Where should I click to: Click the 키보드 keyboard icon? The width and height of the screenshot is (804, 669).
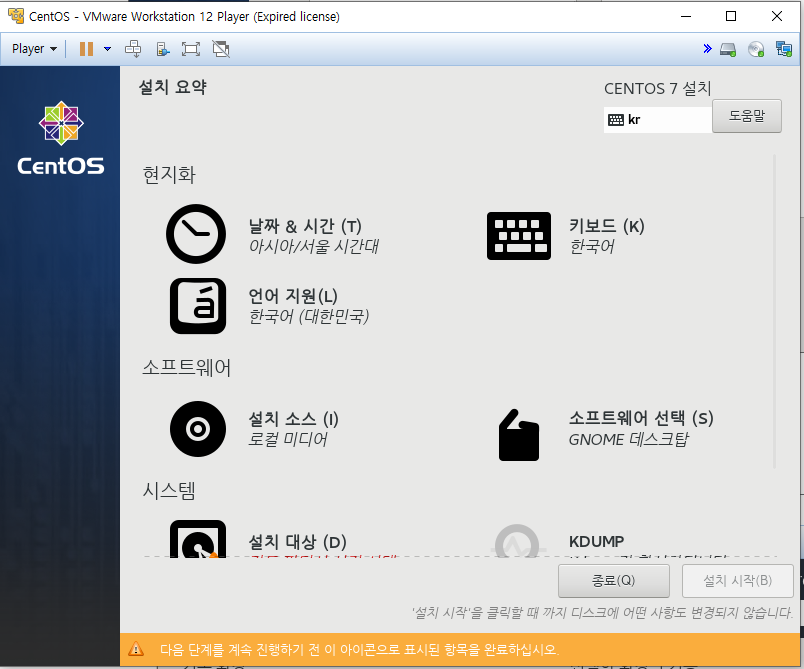(519, 236)
